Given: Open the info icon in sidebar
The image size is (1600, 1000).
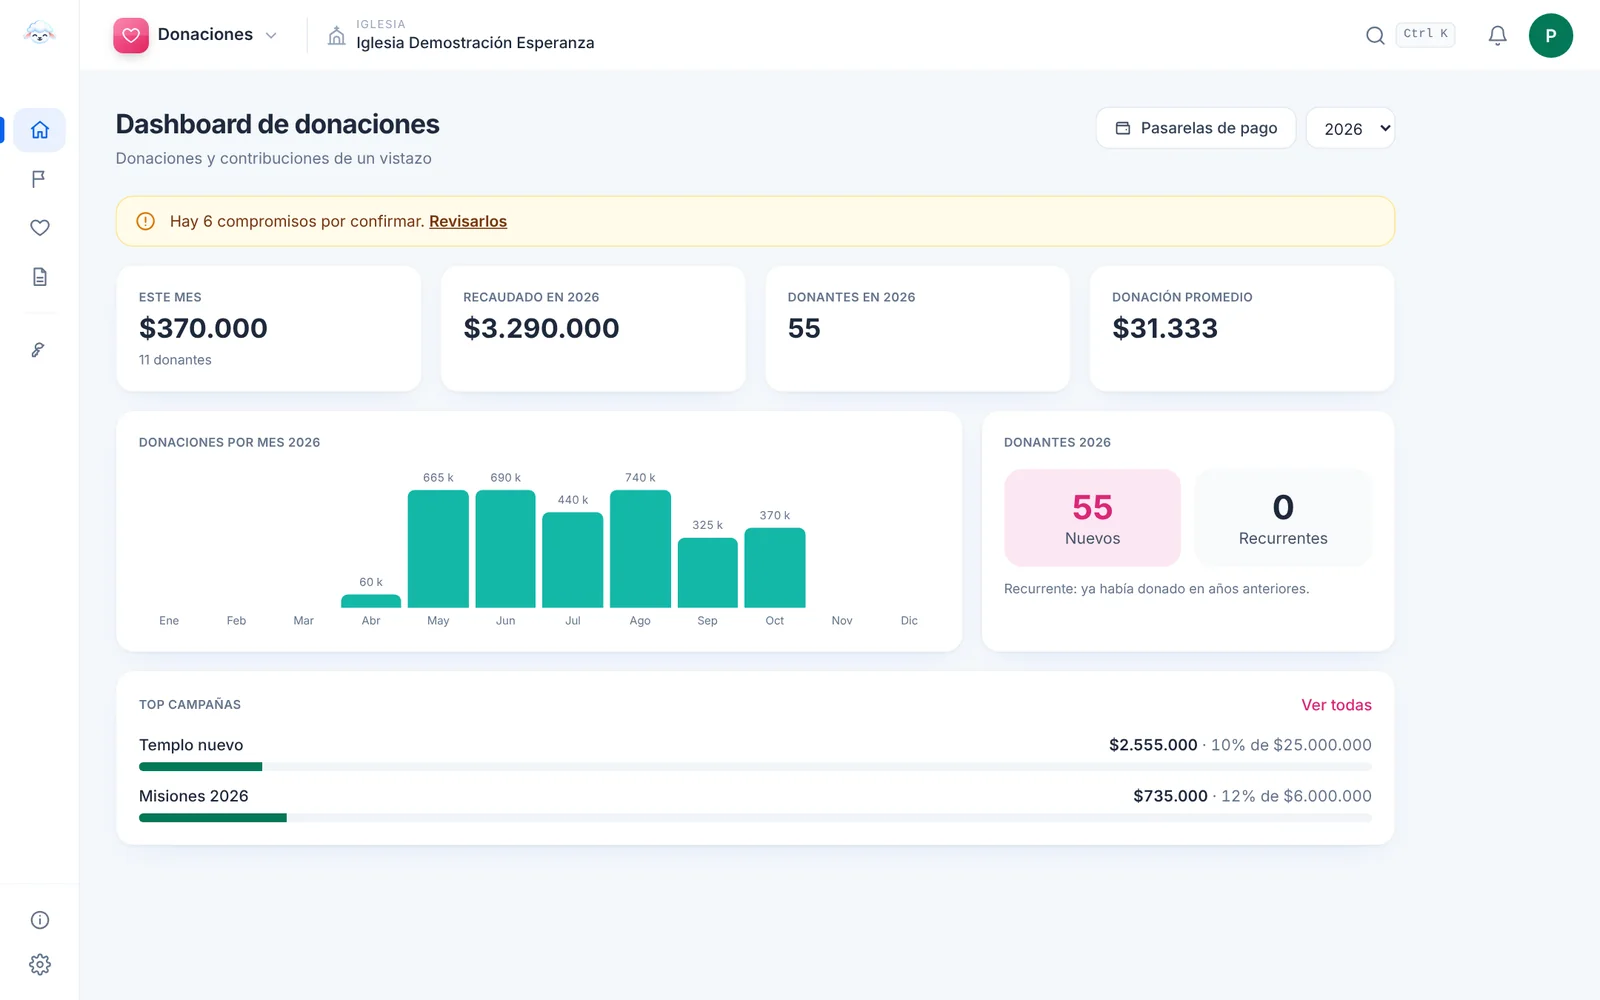Looking at the screenshot, I should click(40, 920).
